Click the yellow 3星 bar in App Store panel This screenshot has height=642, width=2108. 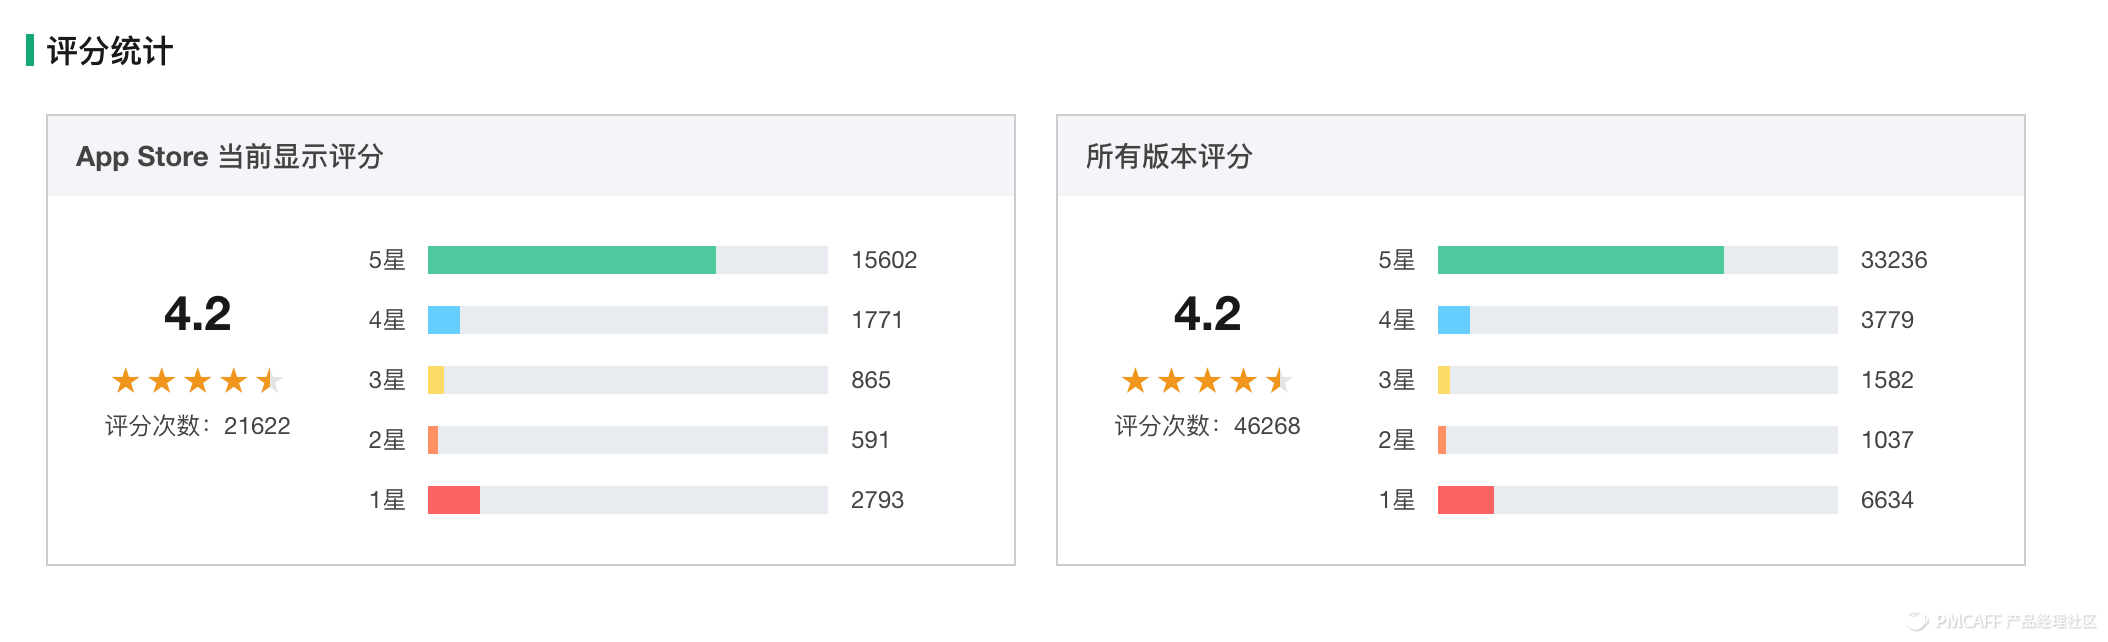(x=436, y=380)
